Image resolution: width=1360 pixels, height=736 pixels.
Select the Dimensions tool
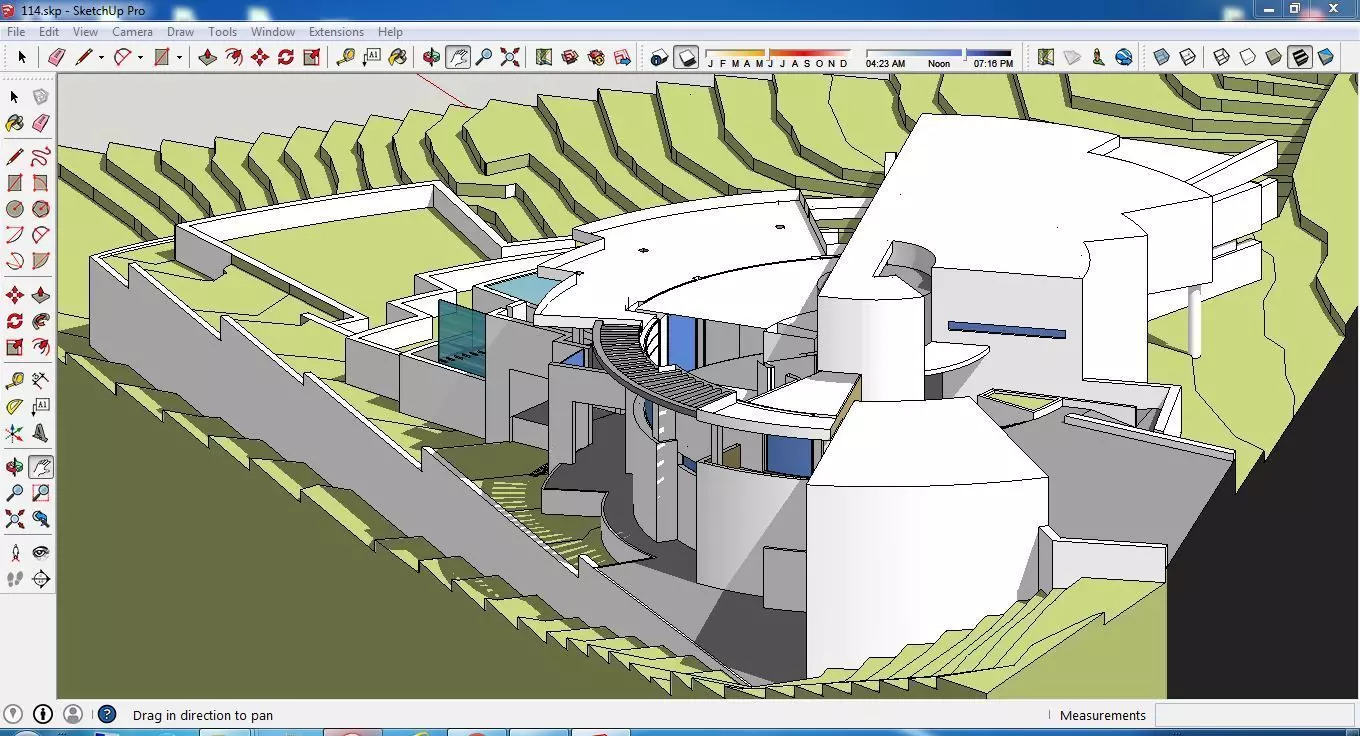click(x=40, y=381)
